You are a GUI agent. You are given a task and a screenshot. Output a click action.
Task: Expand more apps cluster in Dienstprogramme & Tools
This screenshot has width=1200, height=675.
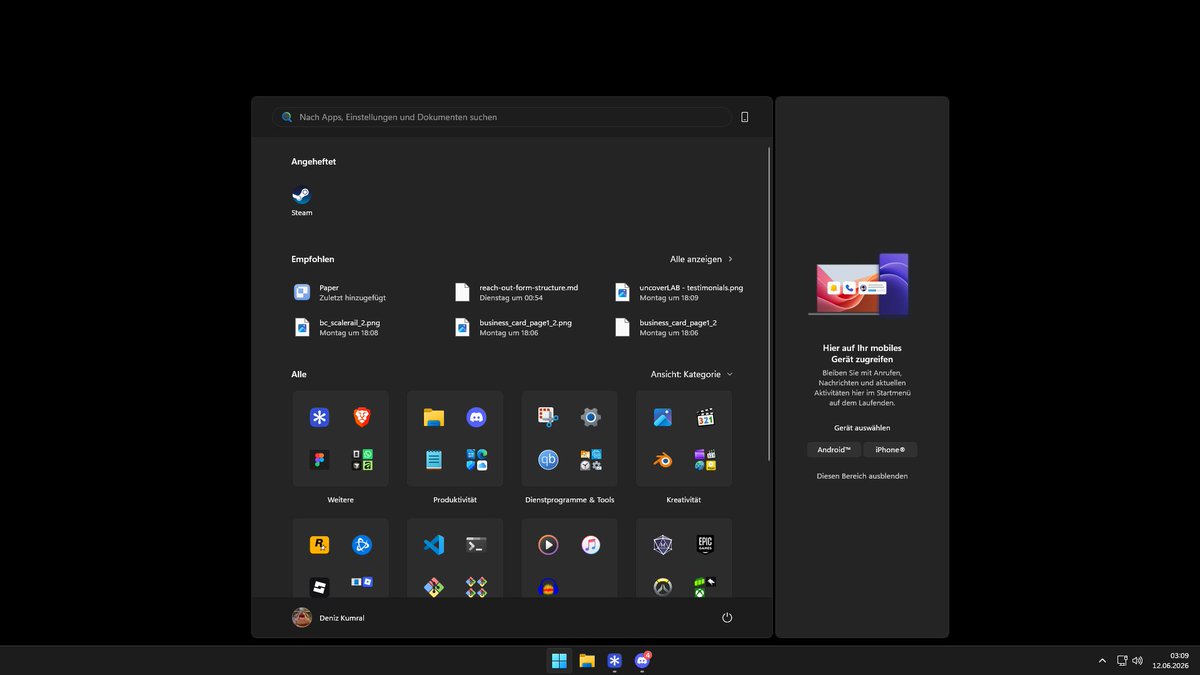click(x=591, y=460)
